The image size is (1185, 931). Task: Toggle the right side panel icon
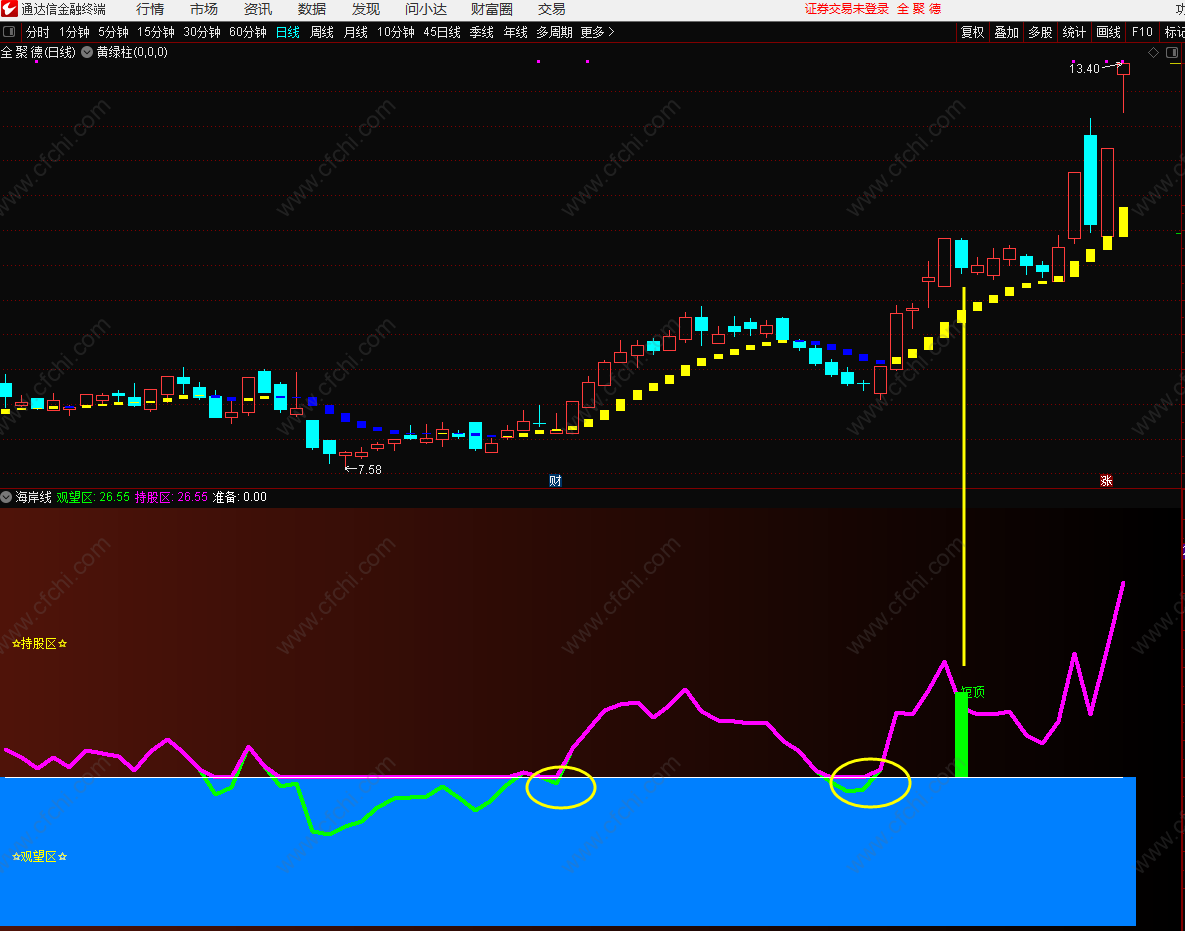(1172, 52)
